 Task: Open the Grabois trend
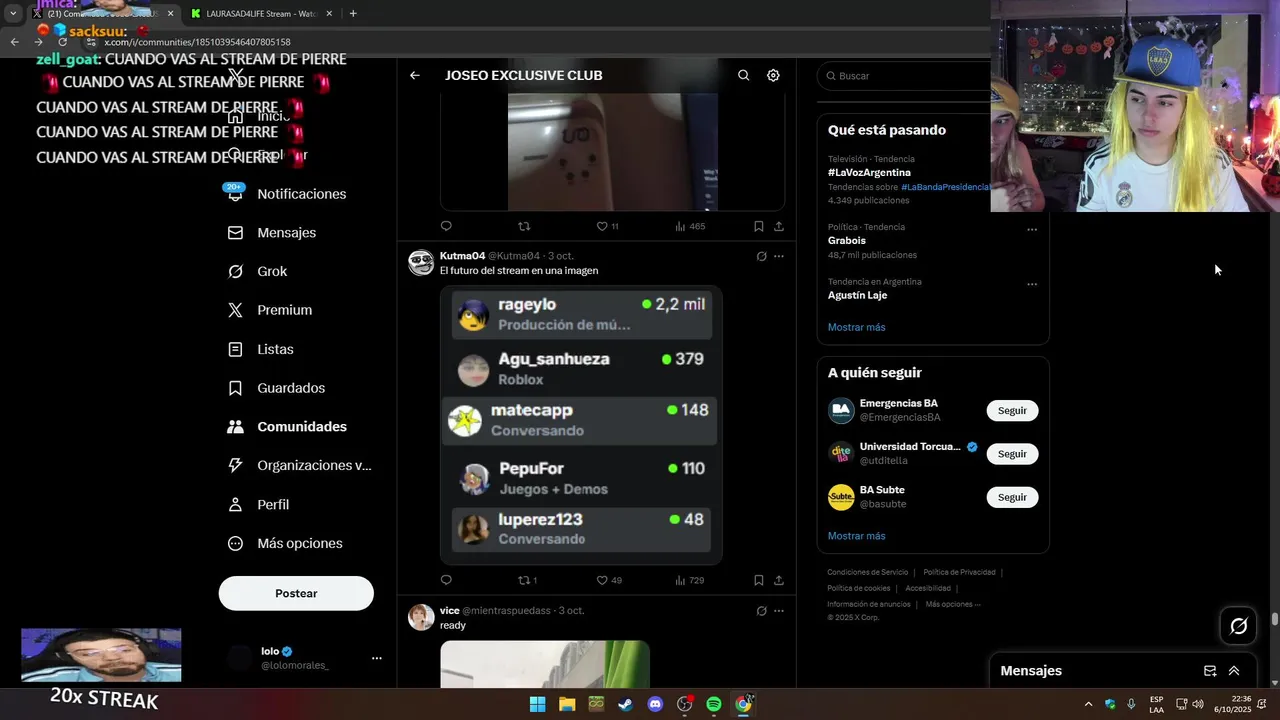click(x=847, y=240)
